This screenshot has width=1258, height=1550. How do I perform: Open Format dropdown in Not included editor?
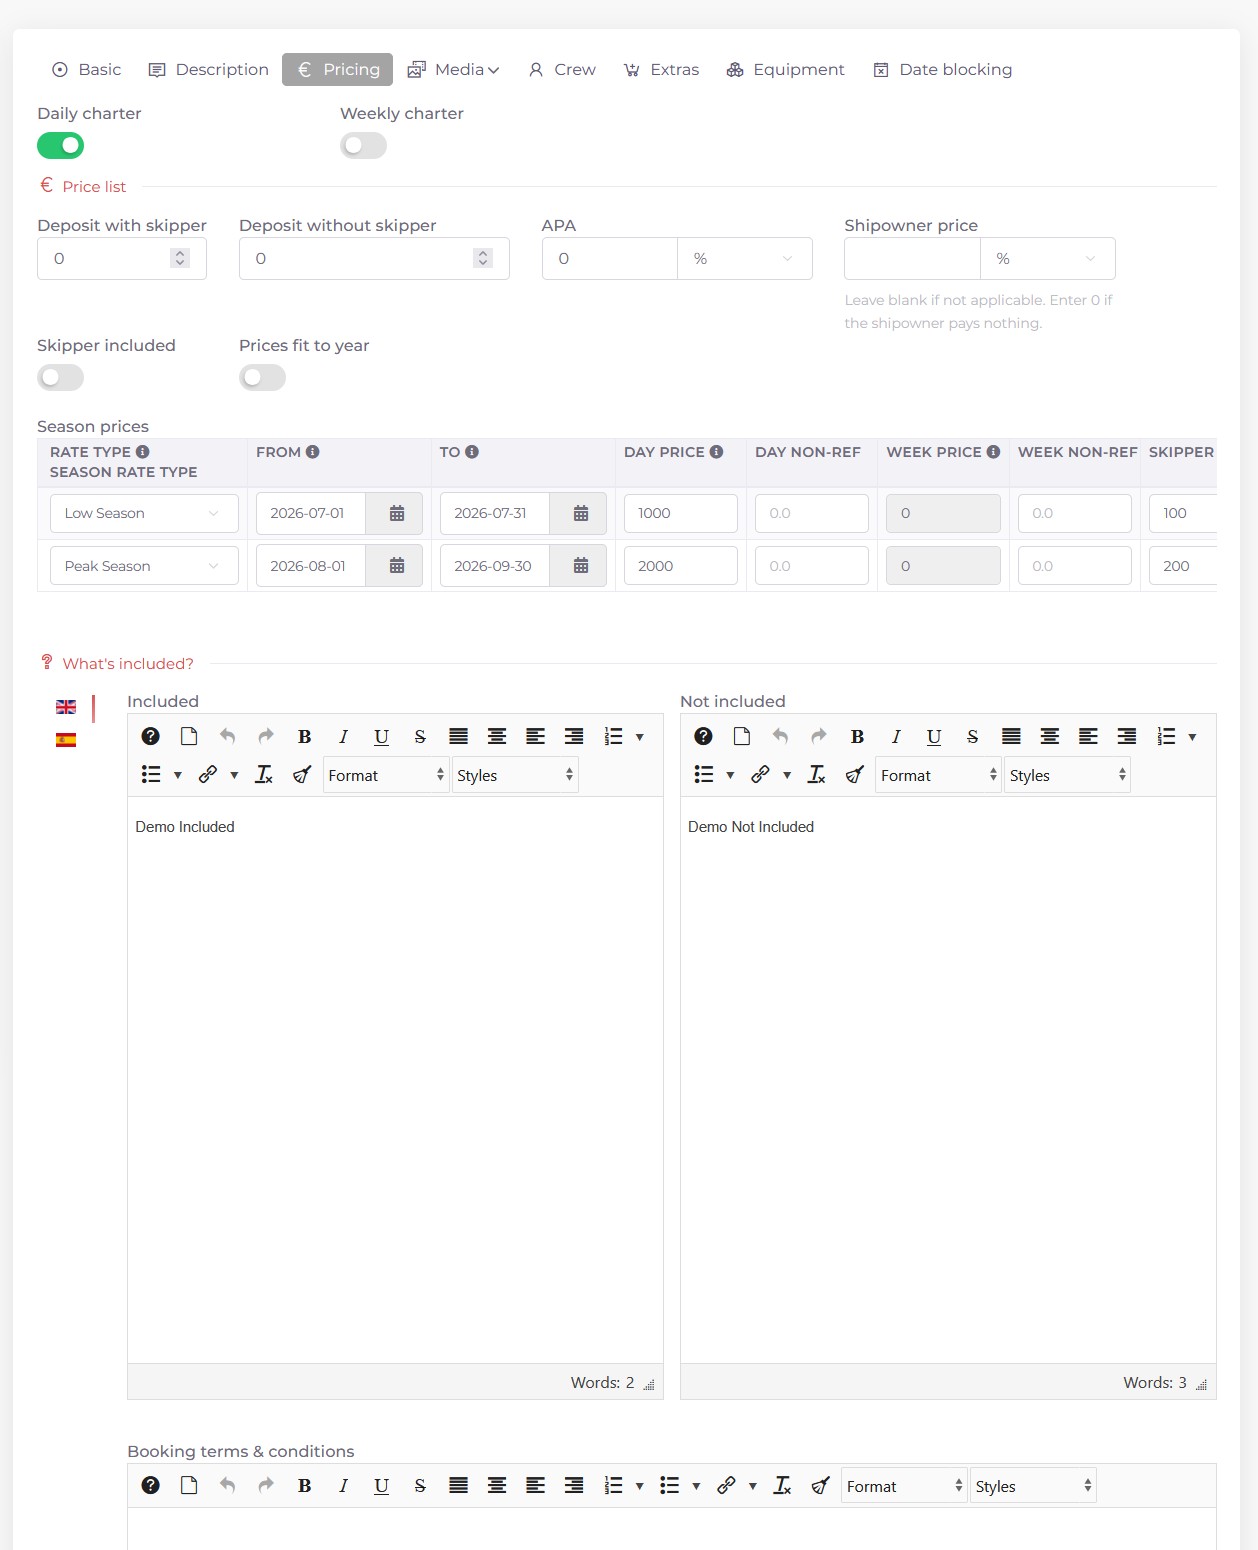pos(939,775)
